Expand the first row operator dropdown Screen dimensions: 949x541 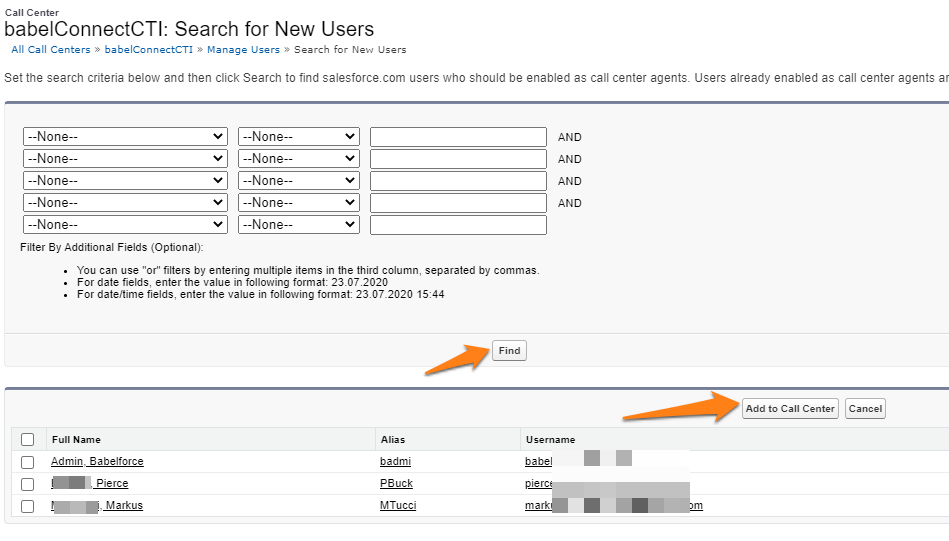click(298, 137)
